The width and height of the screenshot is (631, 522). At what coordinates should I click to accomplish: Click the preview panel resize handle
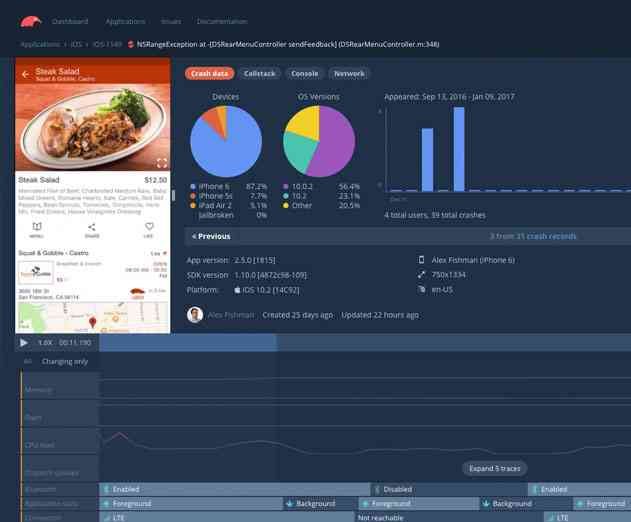[173, 196]
